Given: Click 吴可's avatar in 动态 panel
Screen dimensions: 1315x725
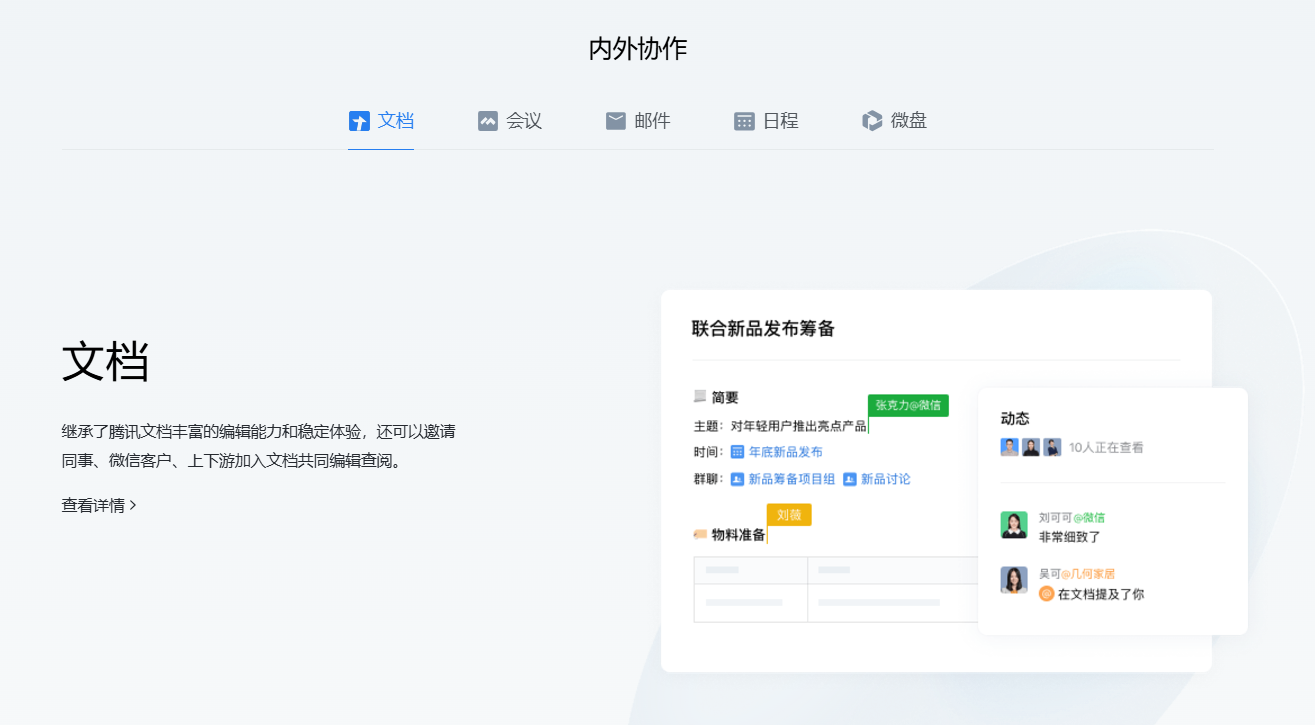Looking at the screenshot, I should [x=1014, y=580].
